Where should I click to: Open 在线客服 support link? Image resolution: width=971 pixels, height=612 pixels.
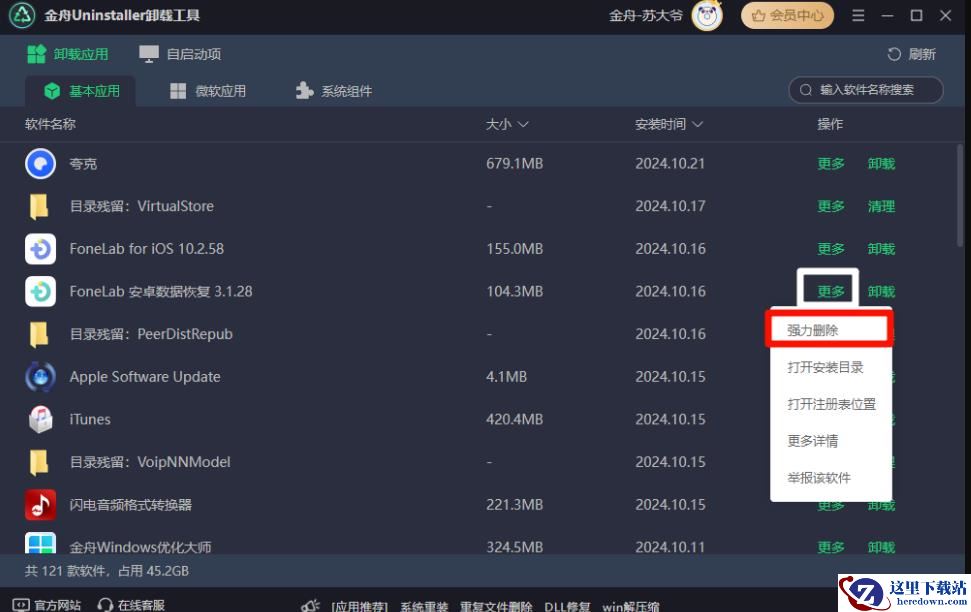pyautogui.click(x=141, y=605)
